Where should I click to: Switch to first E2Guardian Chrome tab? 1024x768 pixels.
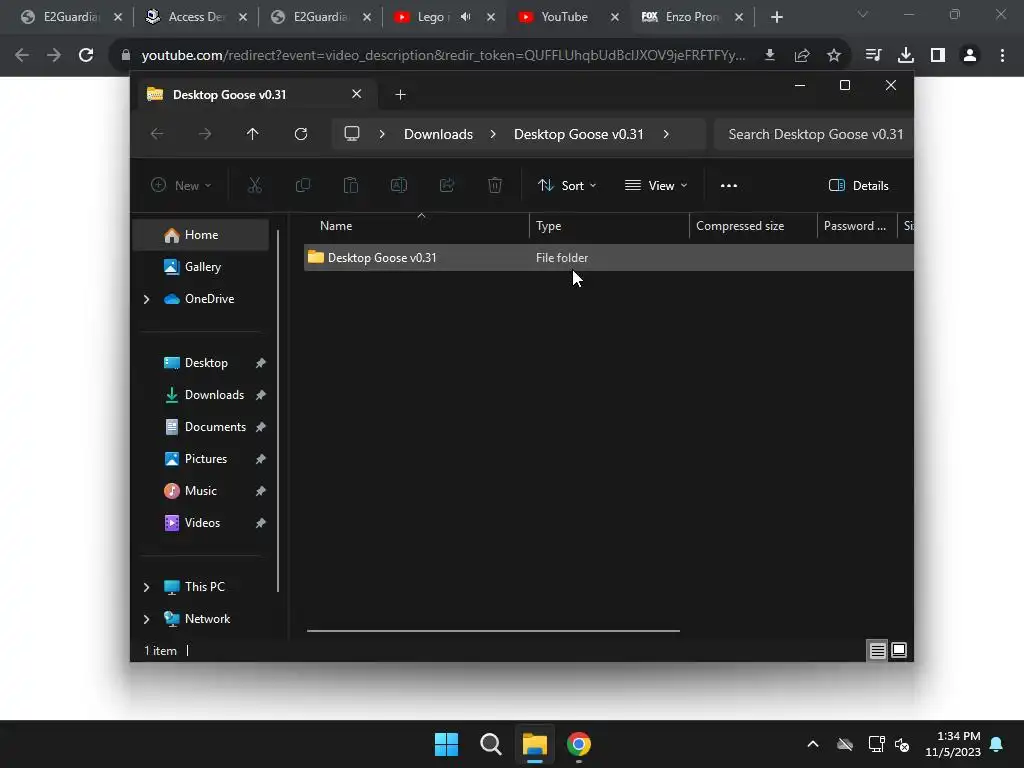pos(71,17)
